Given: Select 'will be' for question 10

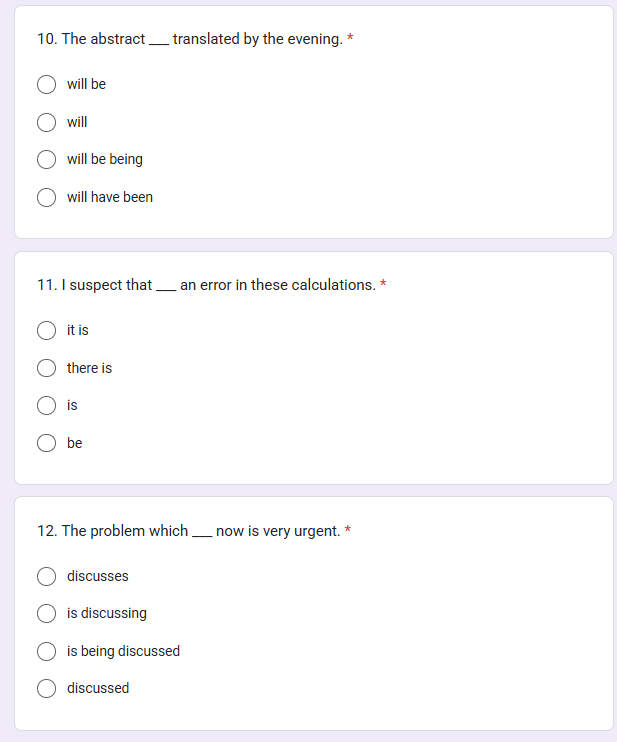Looking at the screenshot, I should [x=46, y=85].
